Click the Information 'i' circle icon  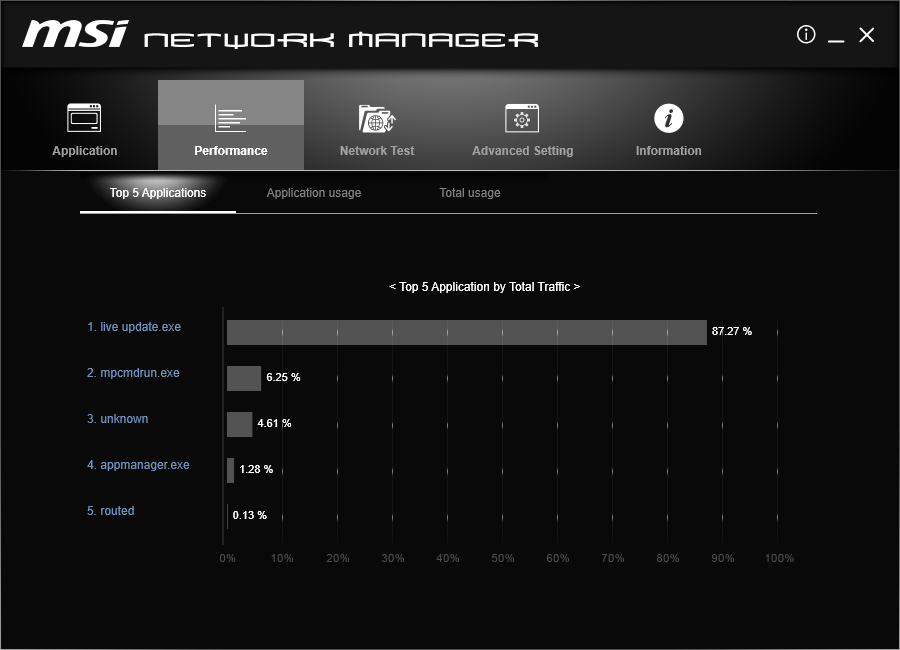(669, 118)
